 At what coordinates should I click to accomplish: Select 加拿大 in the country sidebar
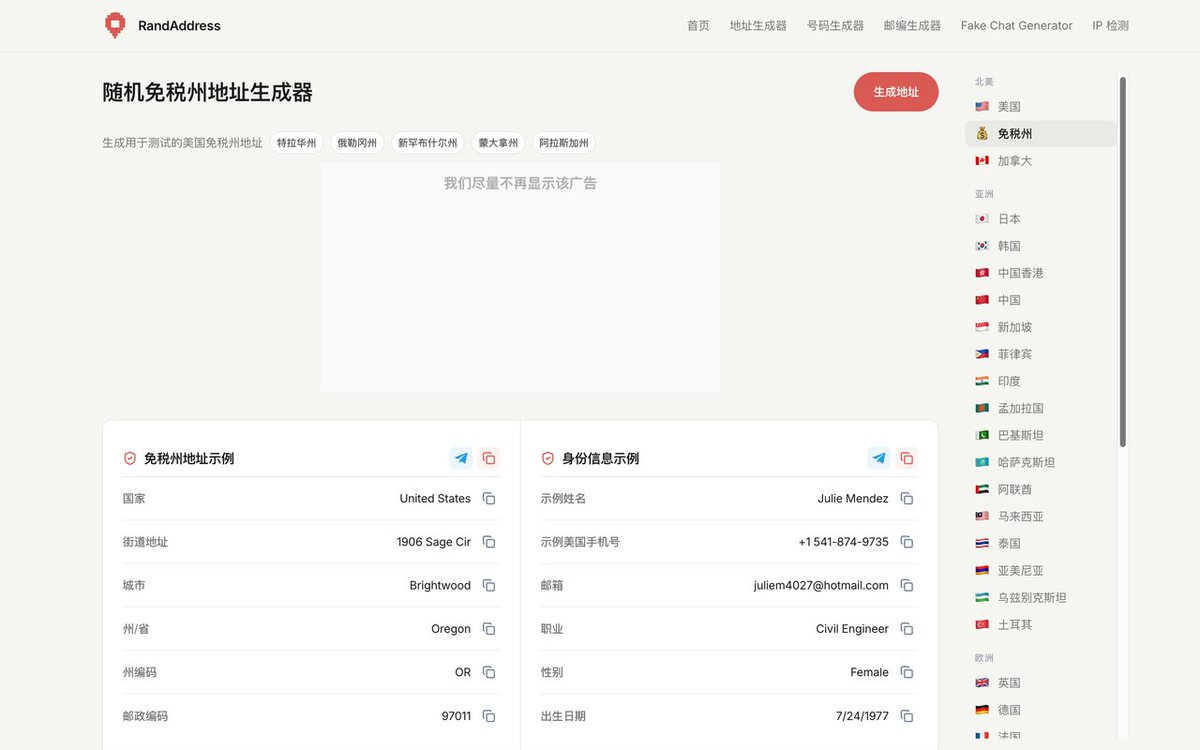[1040, 160]
